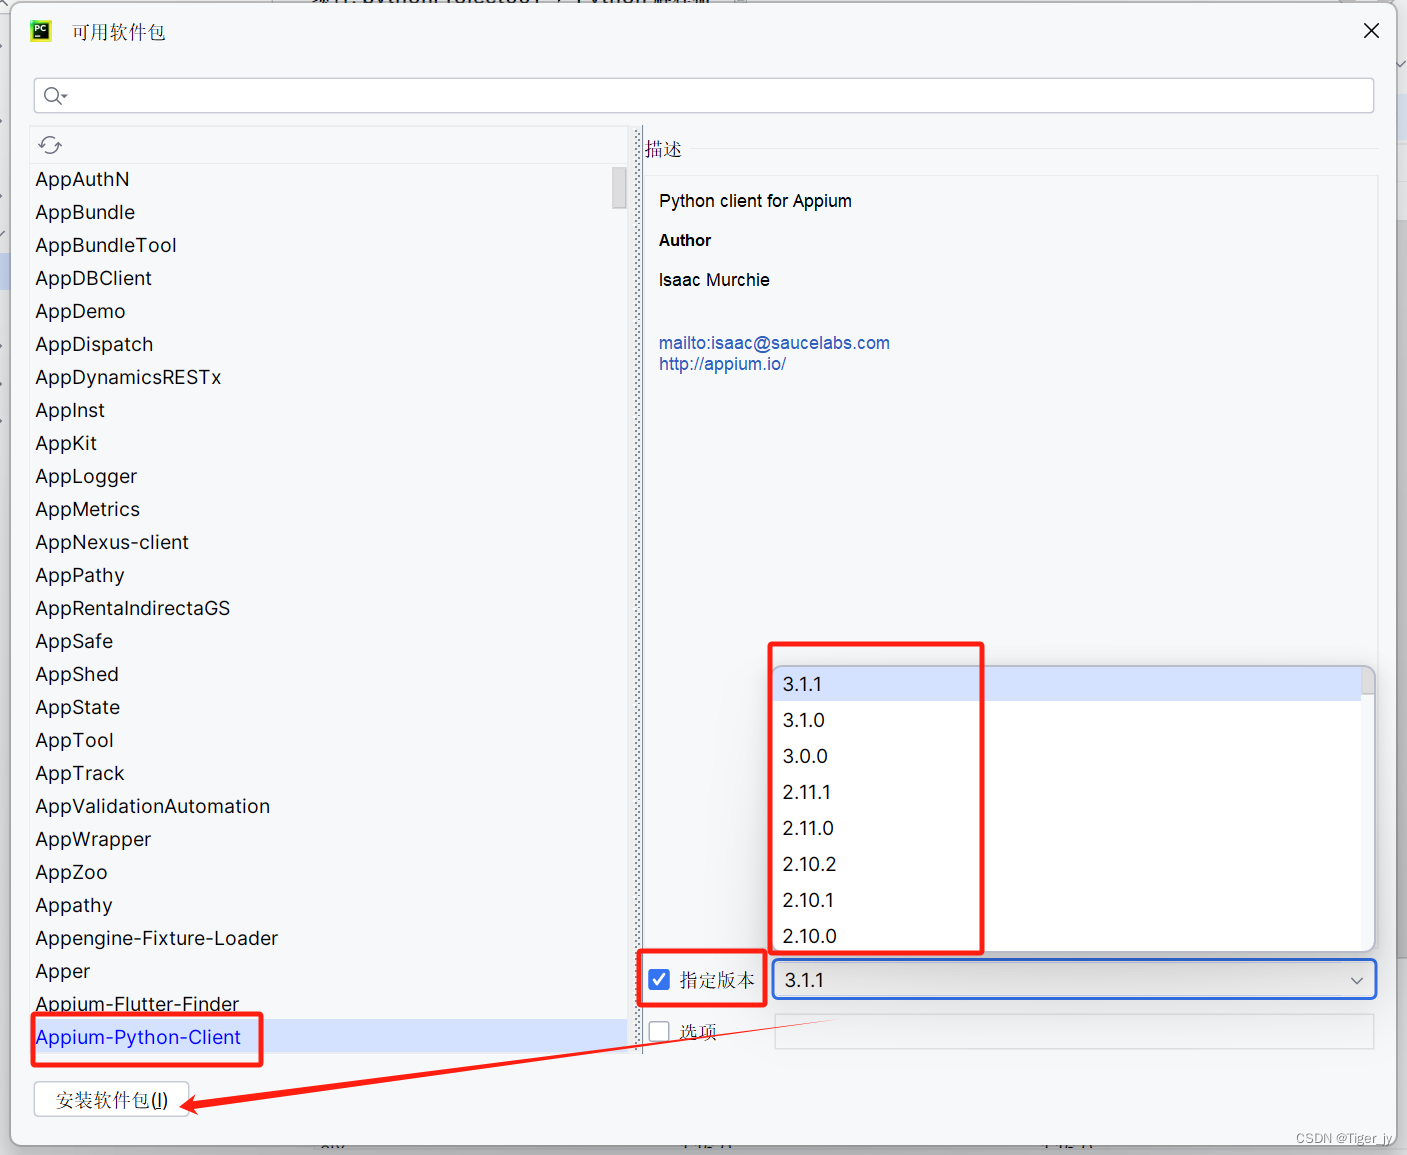Click the mailto:isaac@saucelabs.com link

pos(774,342)
